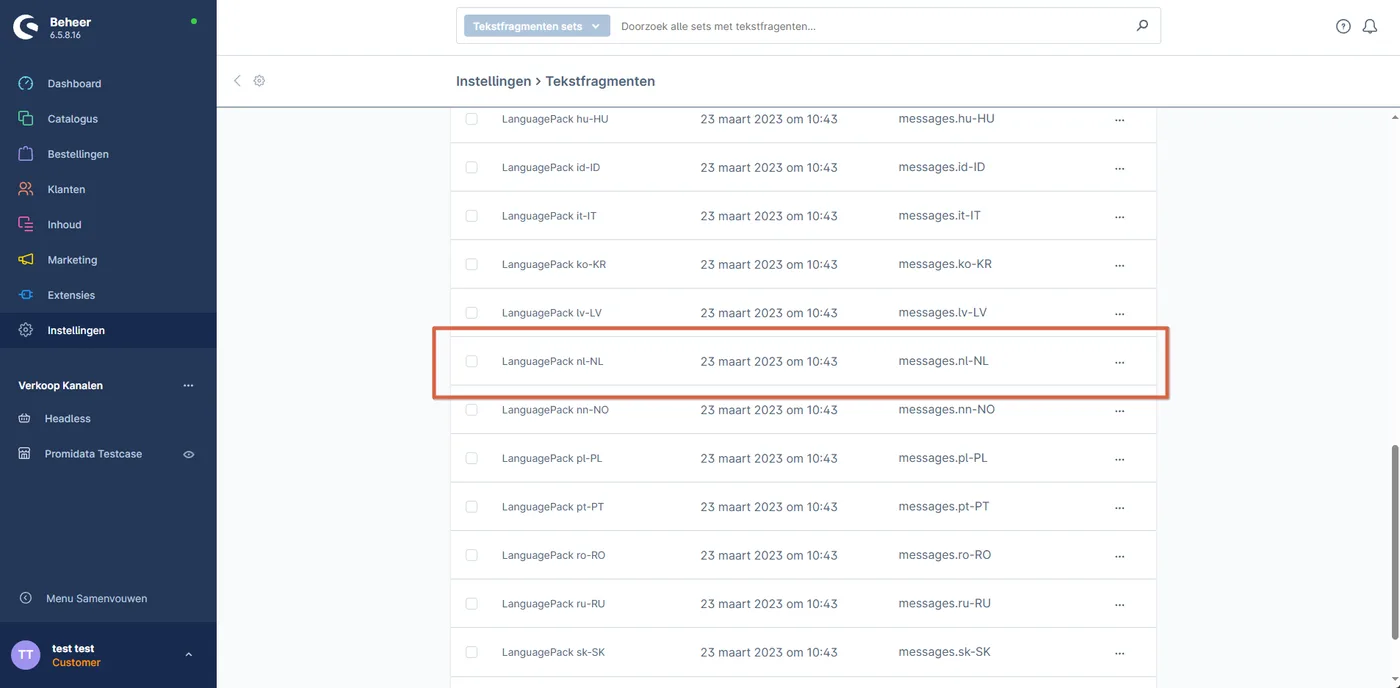Click the Extensies plug icon
Screen dimensions: 1400x688
26,295
